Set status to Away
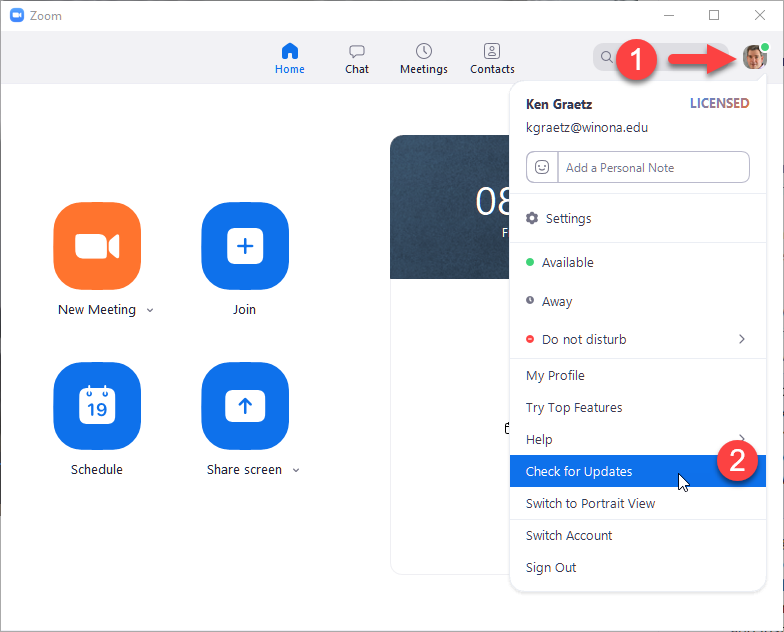The width and height of the screenshot is (784, 632). 556,302
